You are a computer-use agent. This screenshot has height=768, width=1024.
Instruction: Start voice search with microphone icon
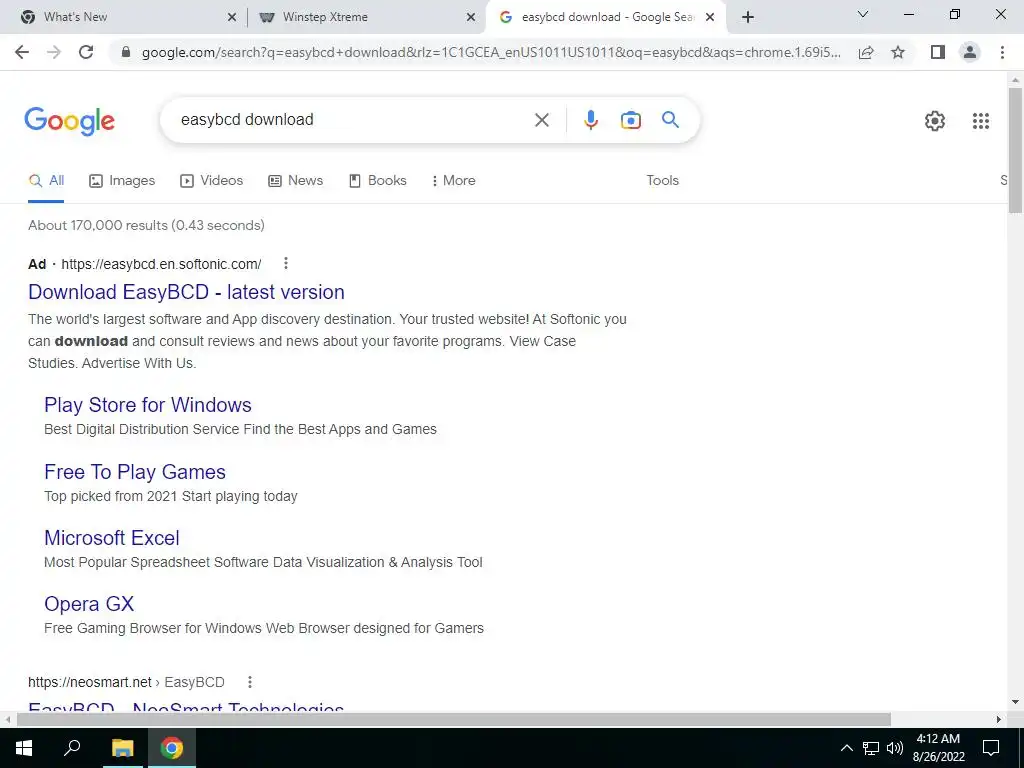pyautogui.click(x=591, y=120)
